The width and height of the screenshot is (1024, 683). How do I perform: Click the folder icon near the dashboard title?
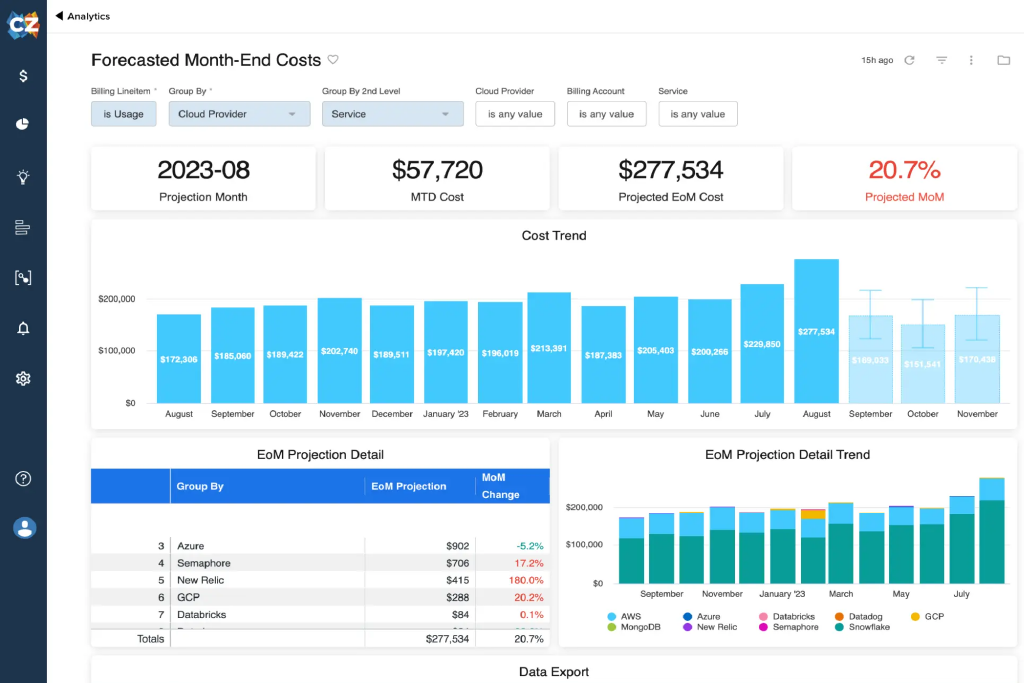coord(1004,60)
